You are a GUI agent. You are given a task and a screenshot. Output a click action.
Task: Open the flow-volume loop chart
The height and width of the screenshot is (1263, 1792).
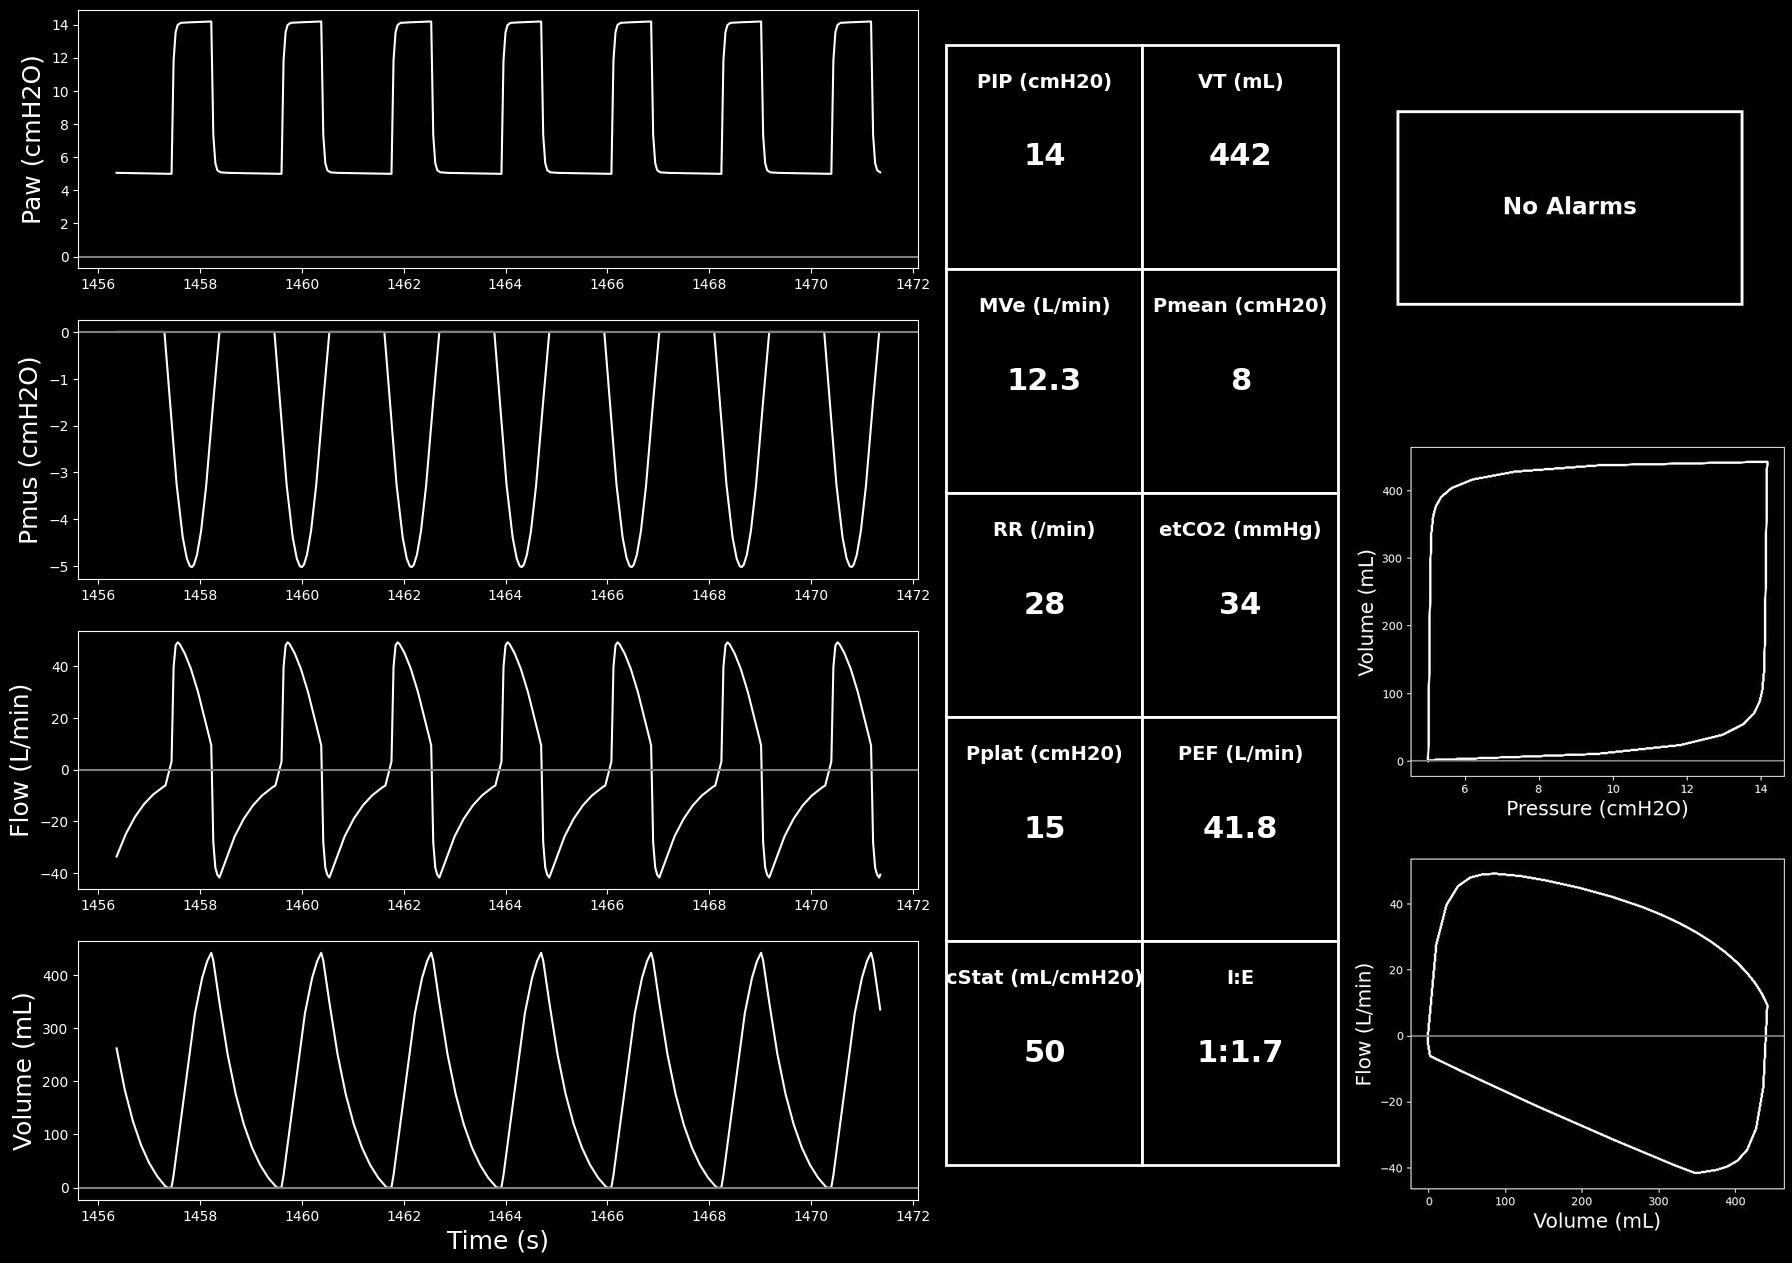click(1597, 1023)
